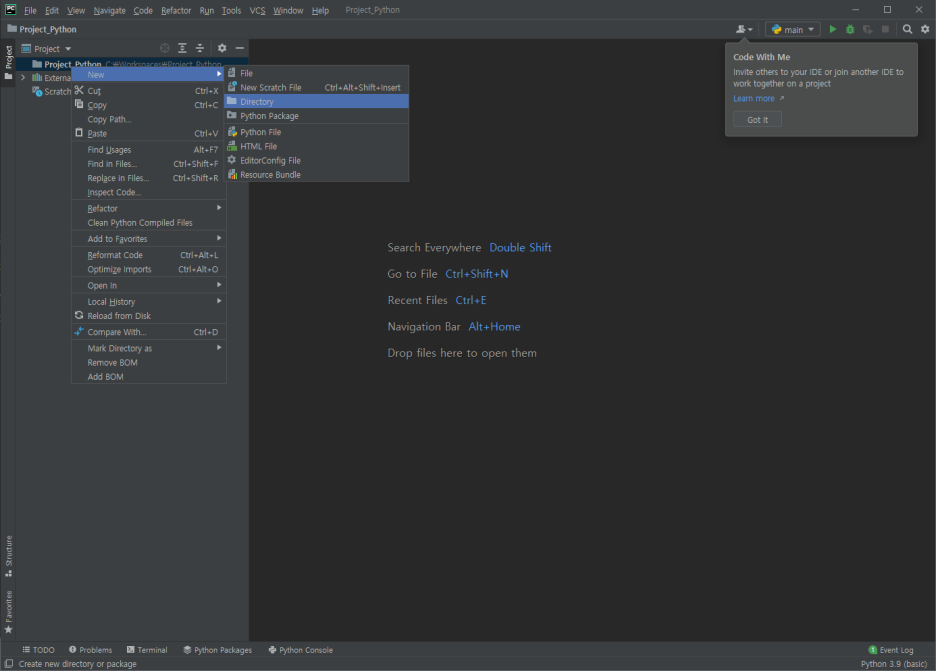Click the locate-file target icon in Project panel
Screen dimensions: 936x671
(165, 48)
